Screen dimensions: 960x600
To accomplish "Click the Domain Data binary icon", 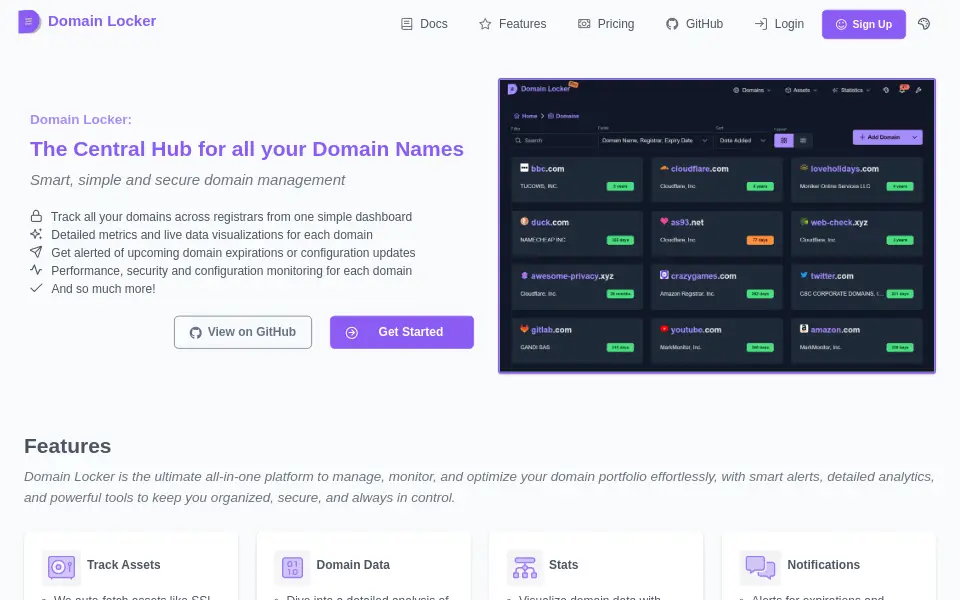I will coord(292,567).
